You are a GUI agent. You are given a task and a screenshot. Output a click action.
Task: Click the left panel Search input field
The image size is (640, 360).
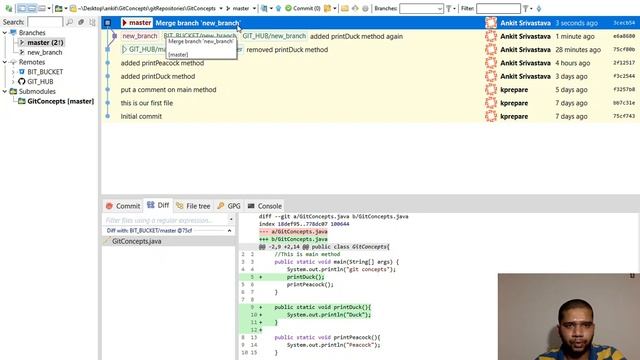pyautogui.click(x=45, y=22)
